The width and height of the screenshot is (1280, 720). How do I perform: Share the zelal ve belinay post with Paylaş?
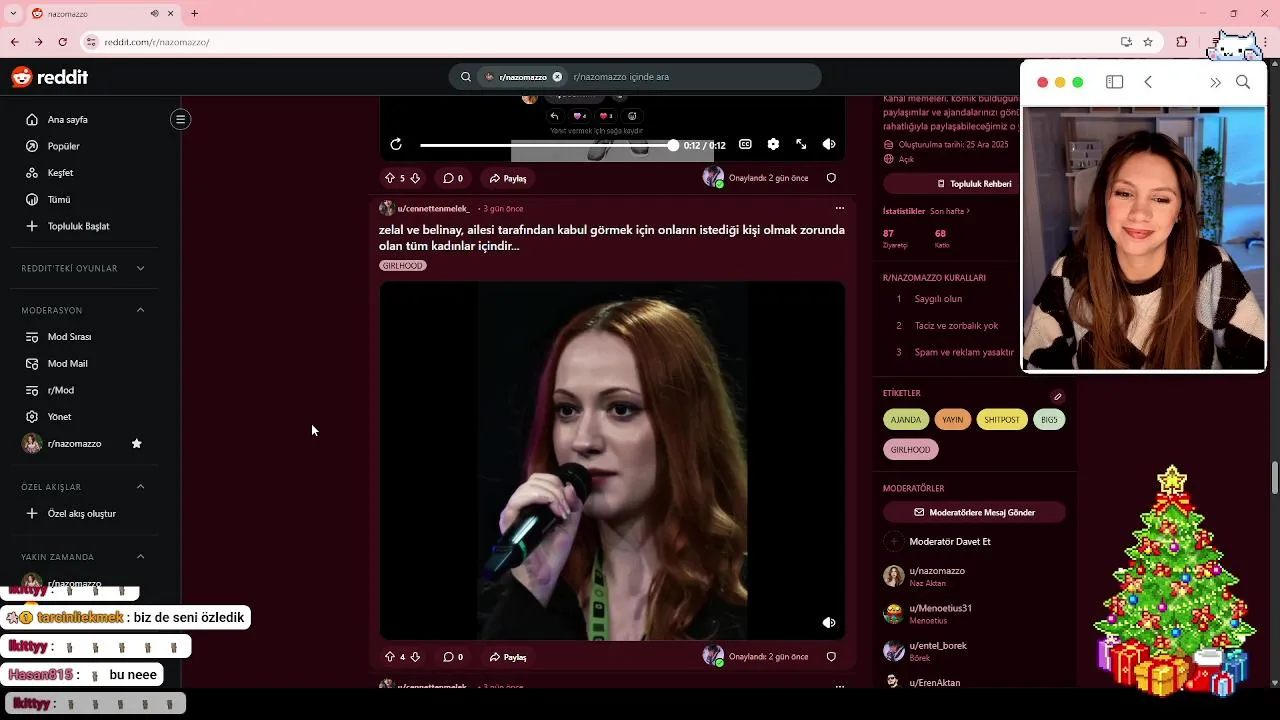tap(508, 657)
